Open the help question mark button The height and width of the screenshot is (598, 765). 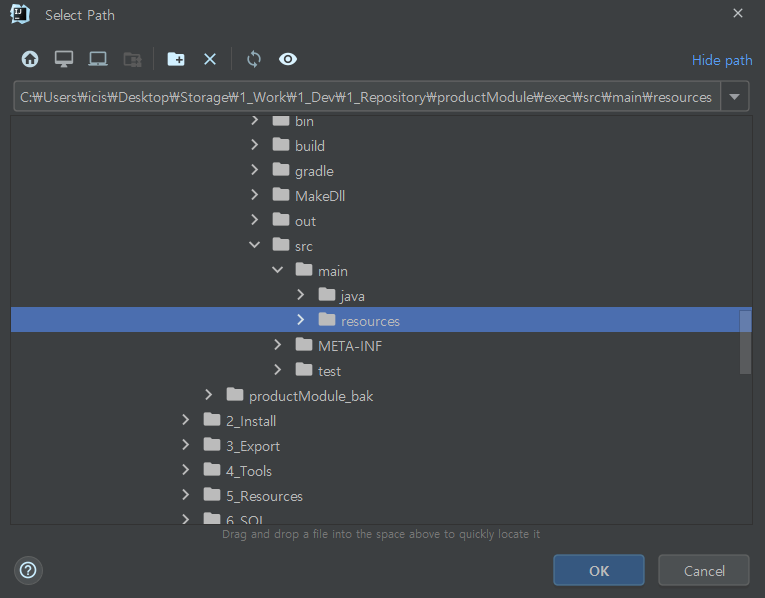28,570
